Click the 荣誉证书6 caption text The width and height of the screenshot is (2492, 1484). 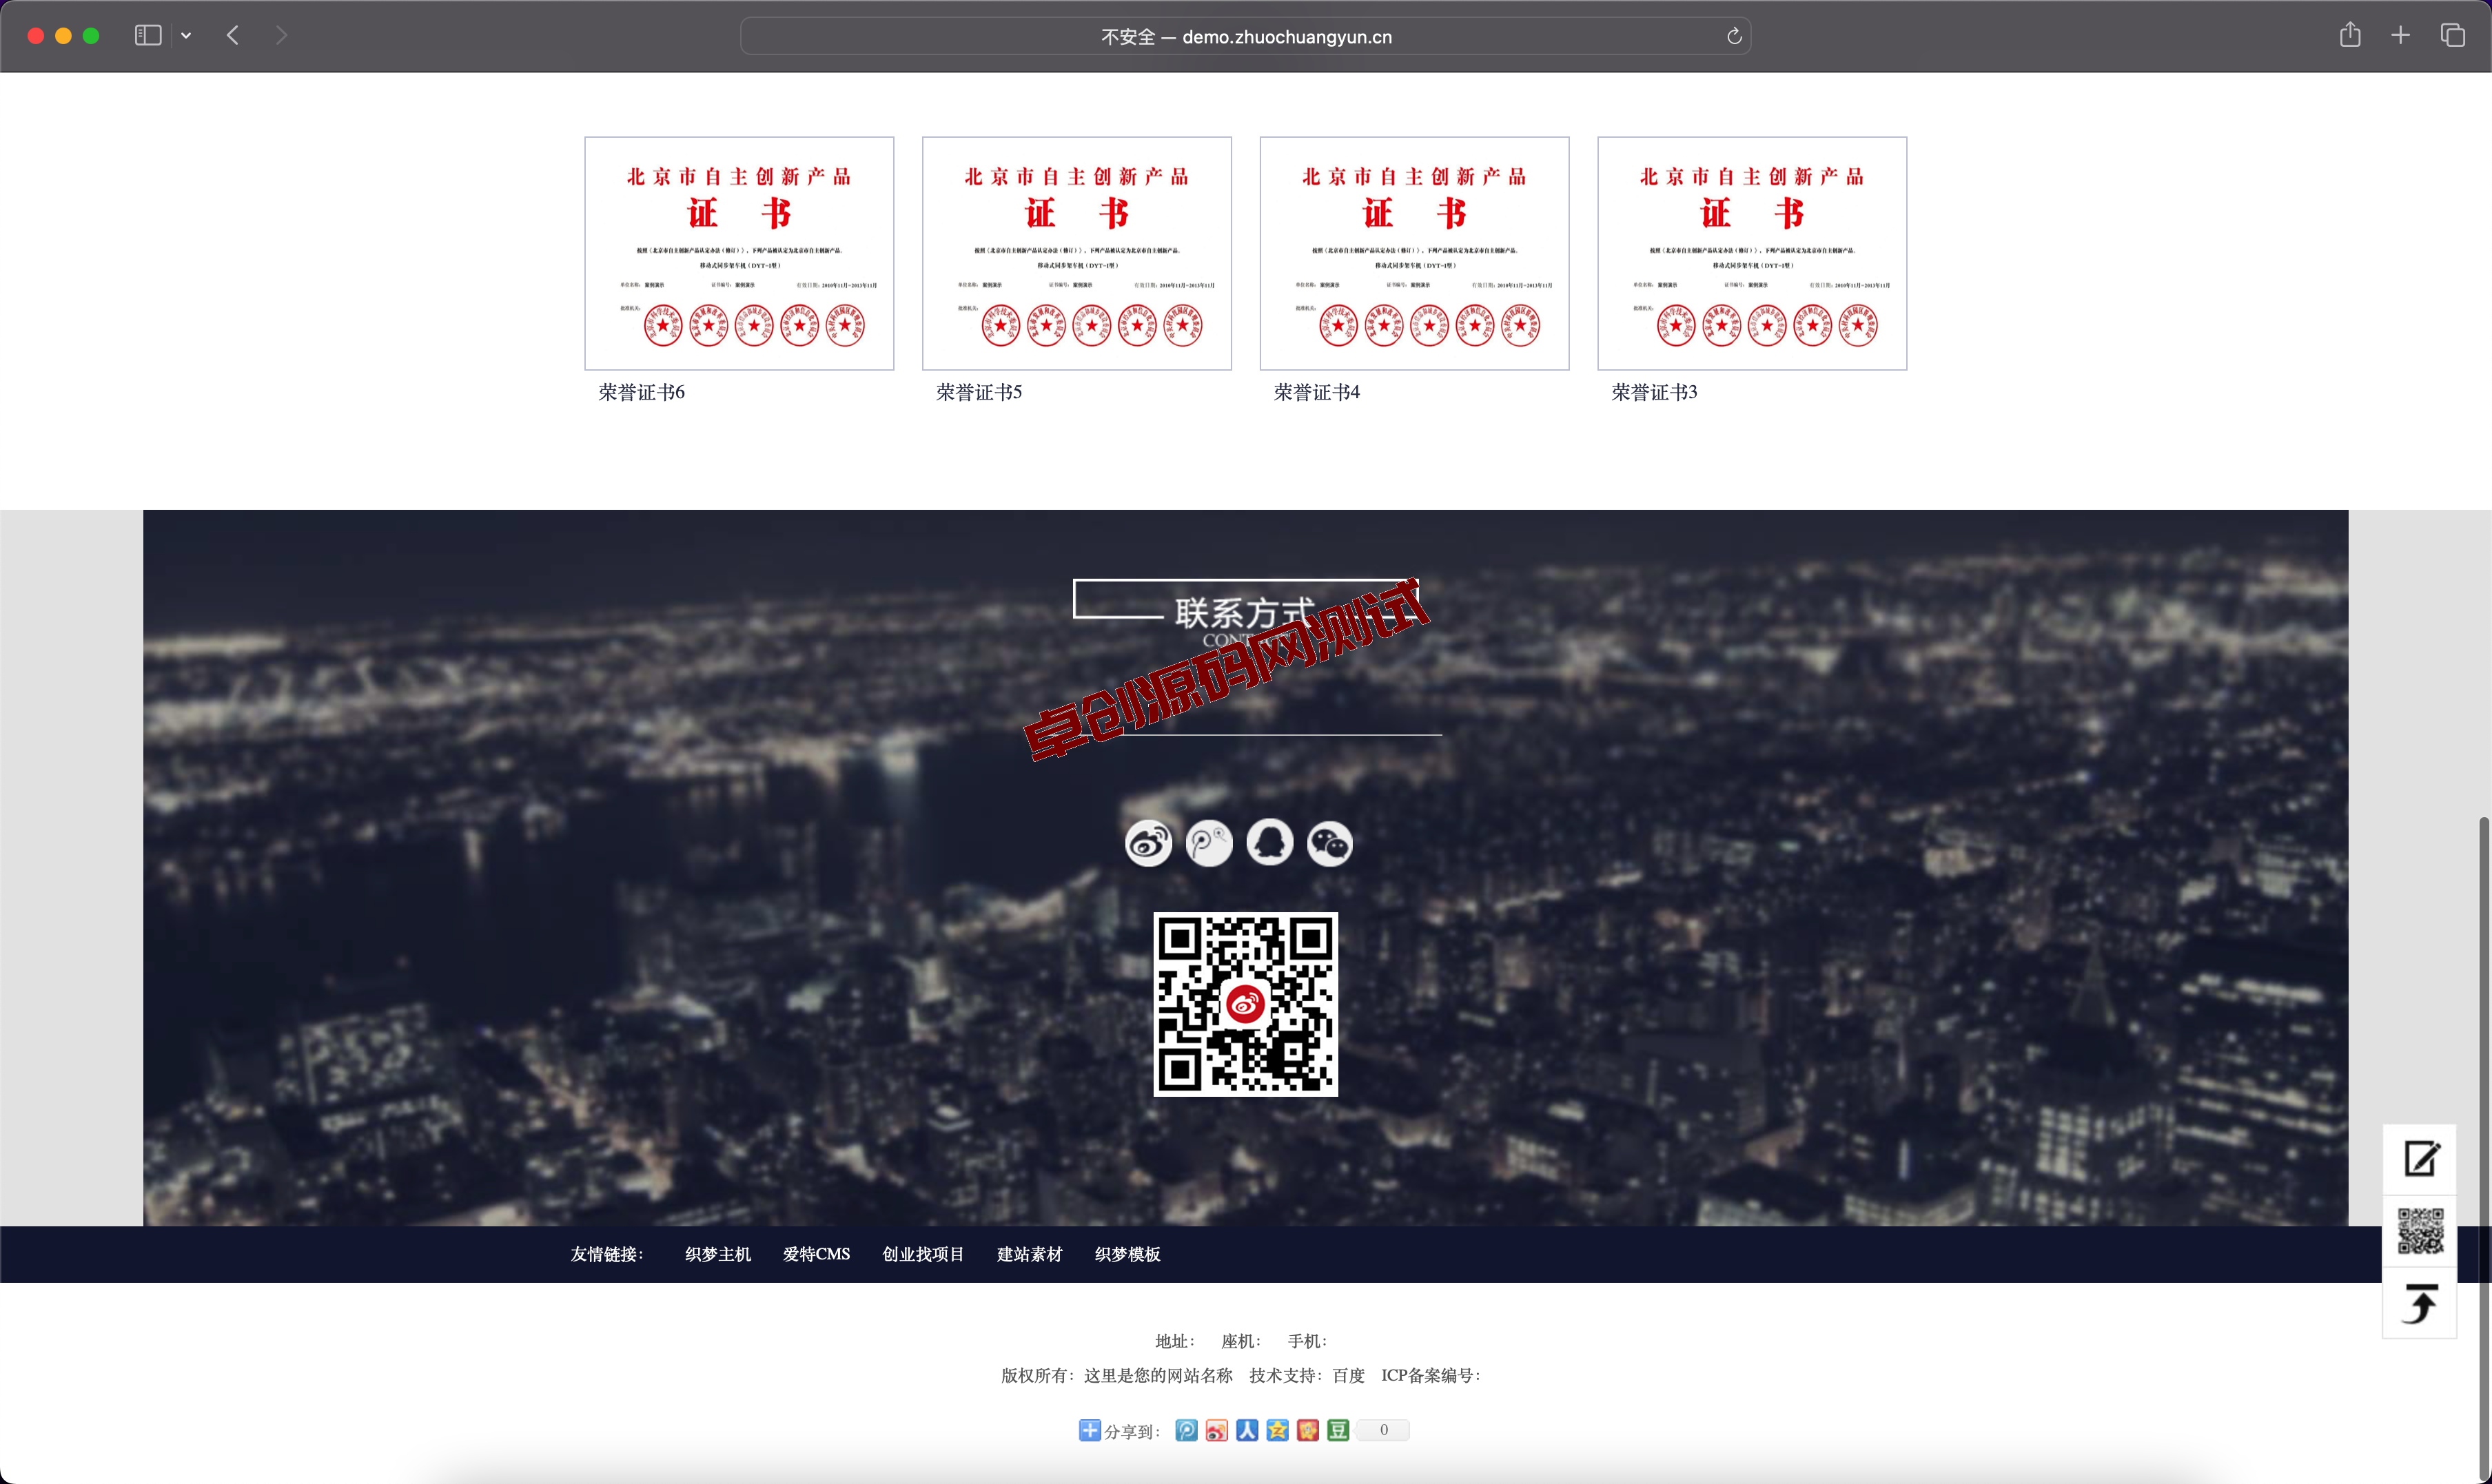[x=641, y=392]
